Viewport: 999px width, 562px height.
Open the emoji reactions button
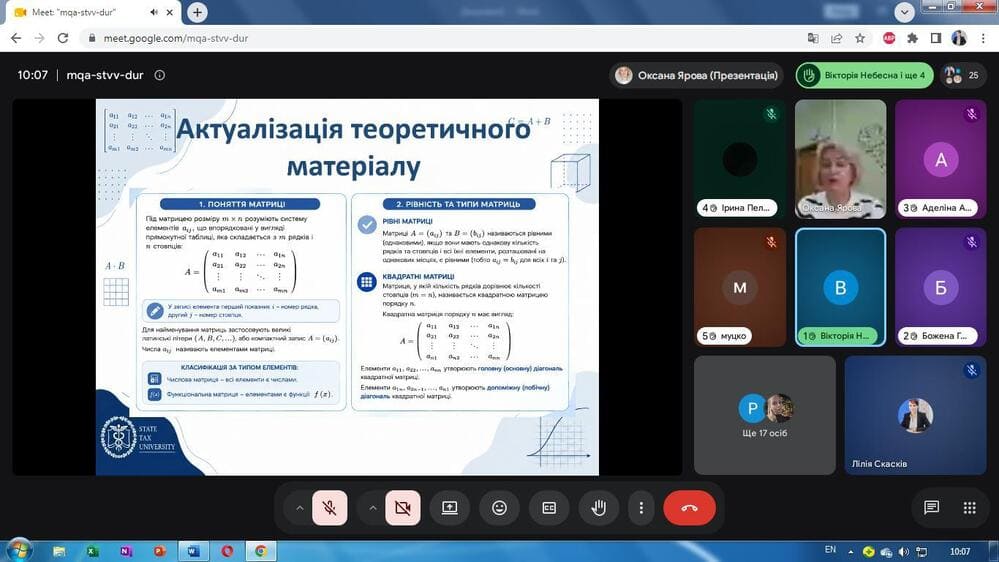click(x=500, y=508)
